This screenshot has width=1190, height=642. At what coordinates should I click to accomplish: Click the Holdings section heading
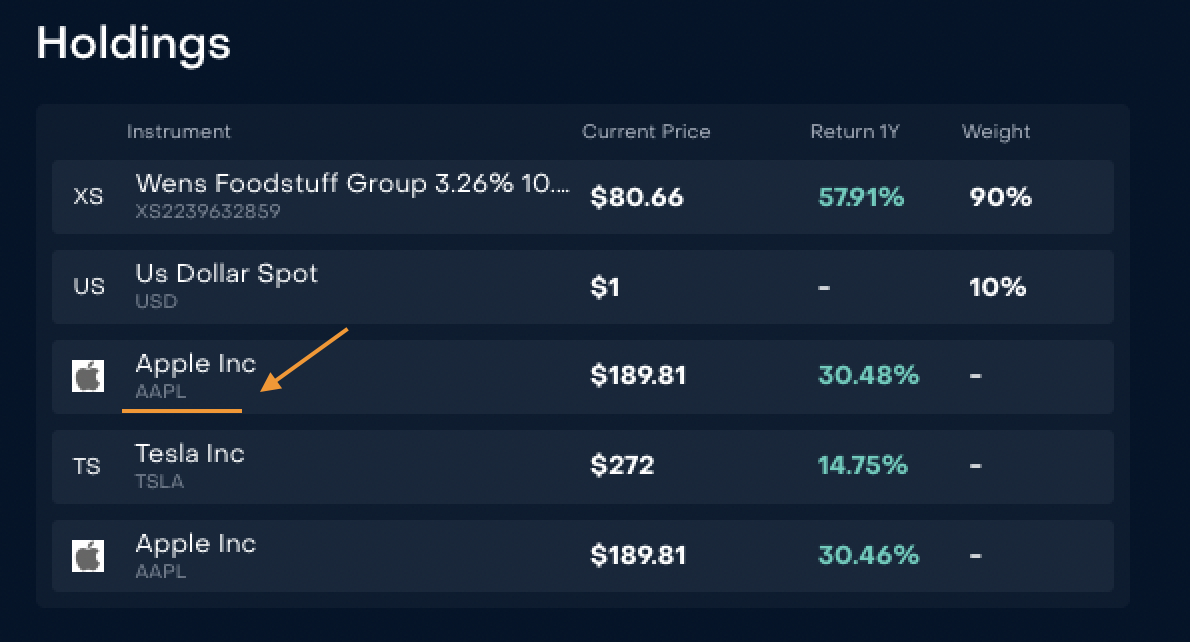coord(133,44)
